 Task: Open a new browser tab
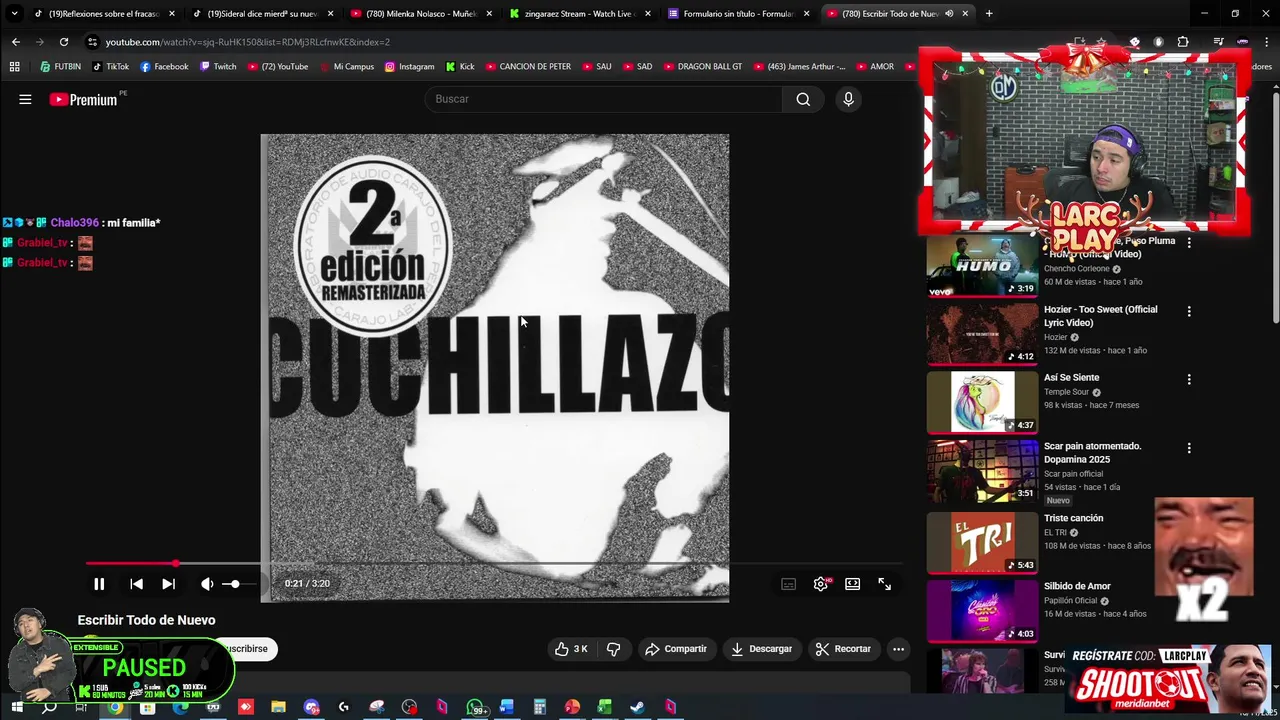tap(989, 14)
